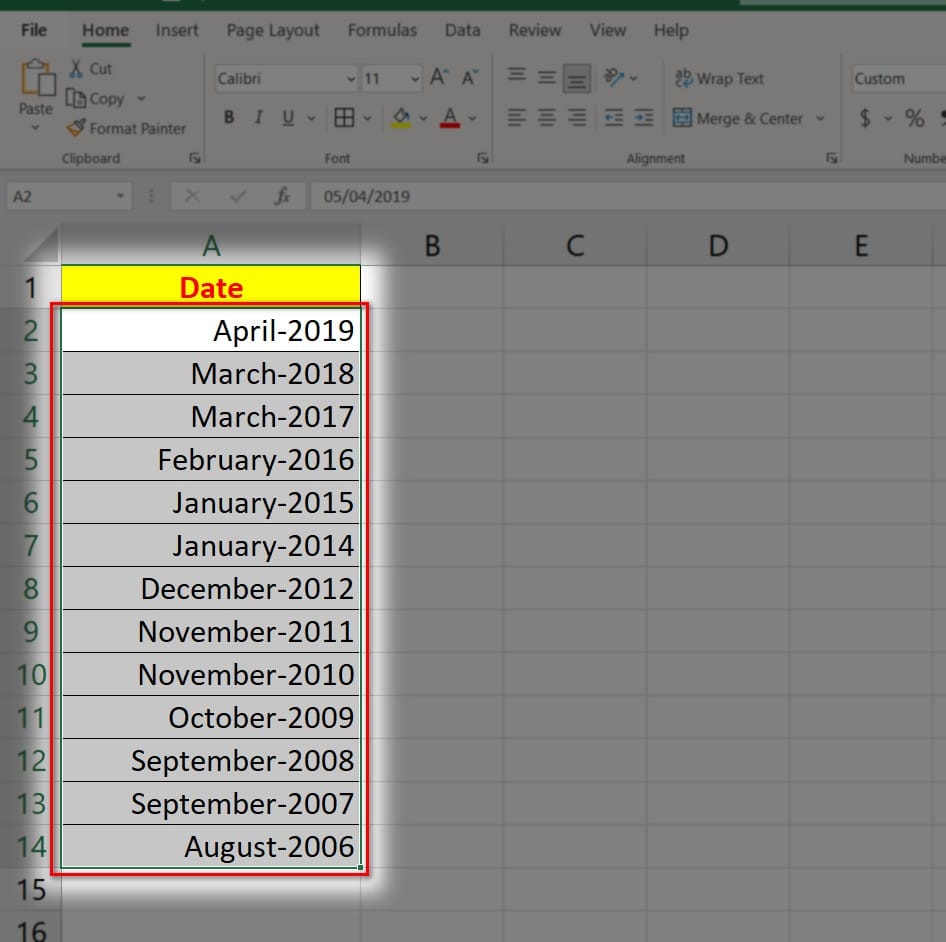
Task: Click Increase Font Size icon
Action: (x=439, y=78)
